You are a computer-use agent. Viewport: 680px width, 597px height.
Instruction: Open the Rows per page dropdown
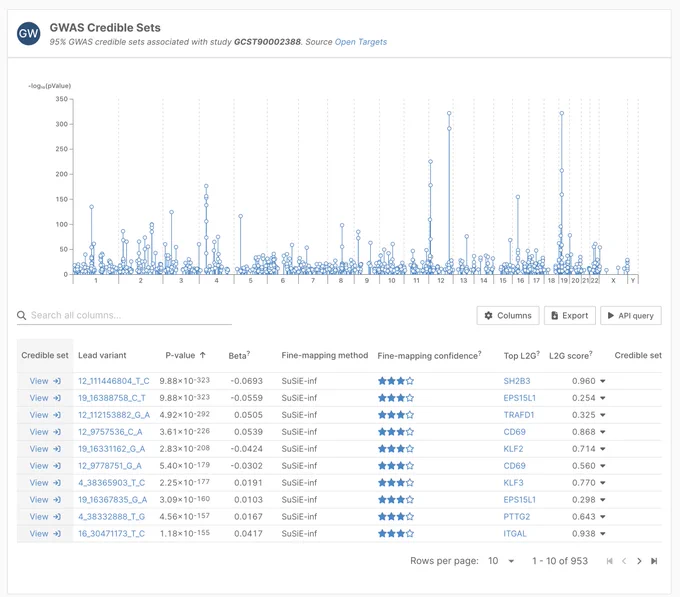click(501, 561)
